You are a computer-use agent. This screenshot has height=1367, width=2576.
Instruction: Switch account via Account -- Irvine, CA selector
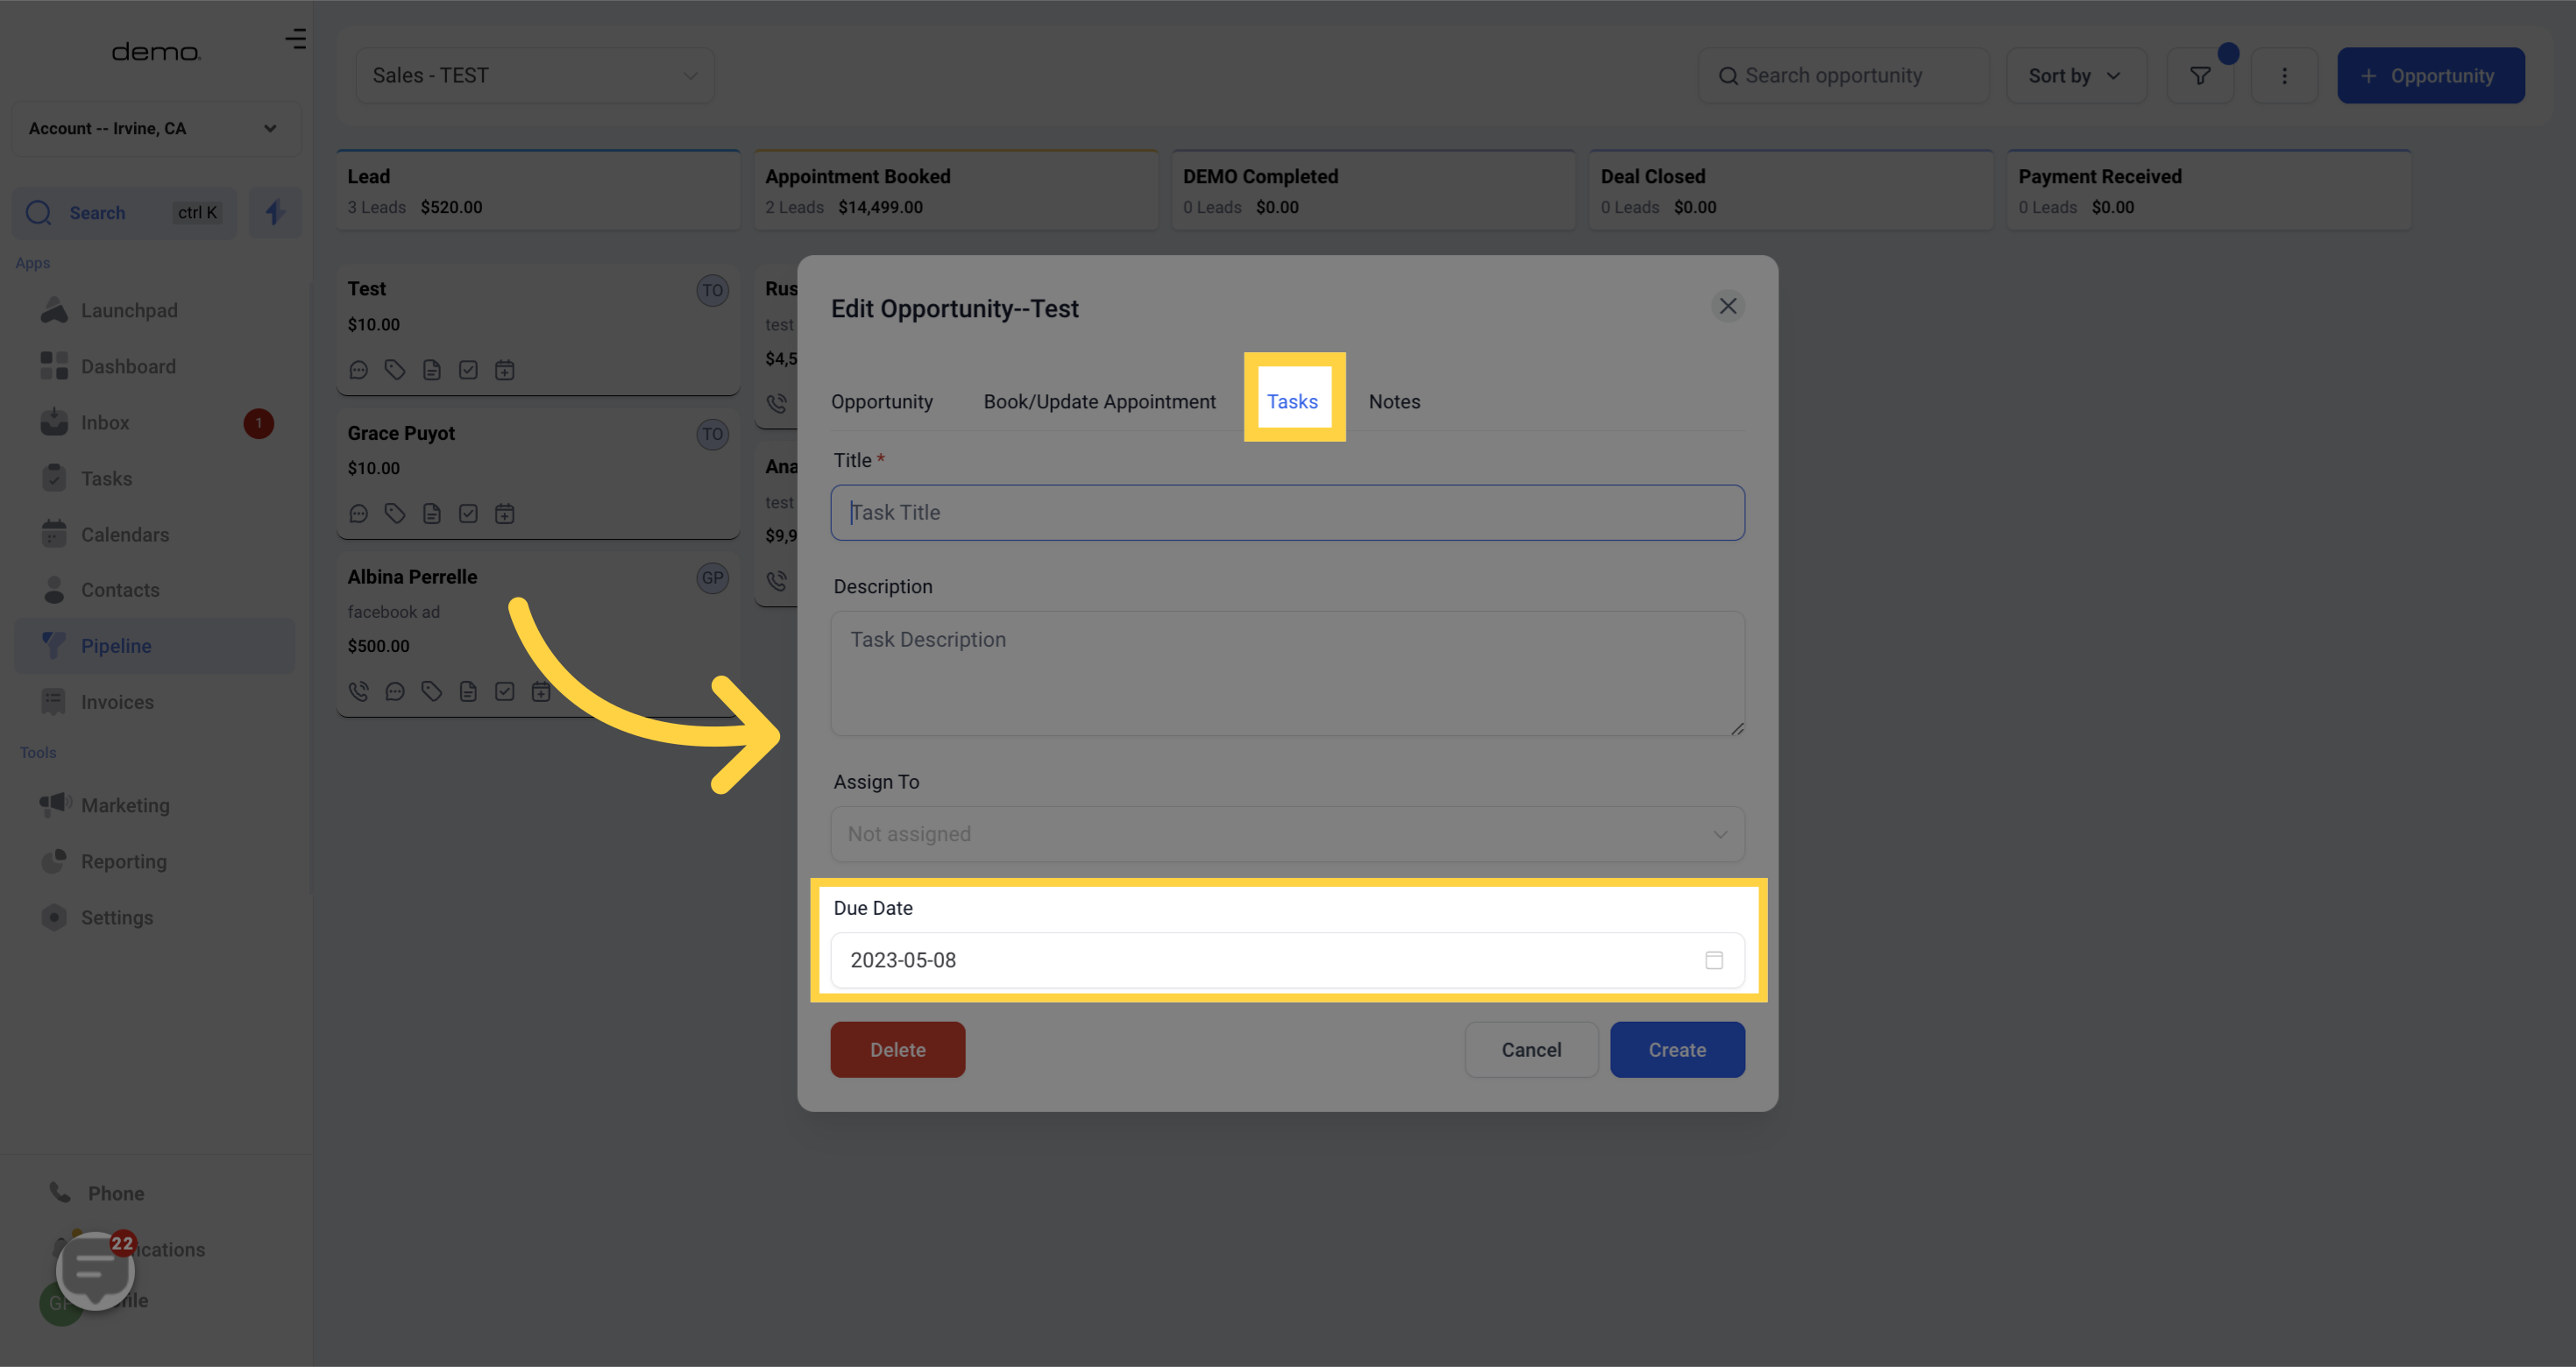pyautogui.click(x=155, y=128)
